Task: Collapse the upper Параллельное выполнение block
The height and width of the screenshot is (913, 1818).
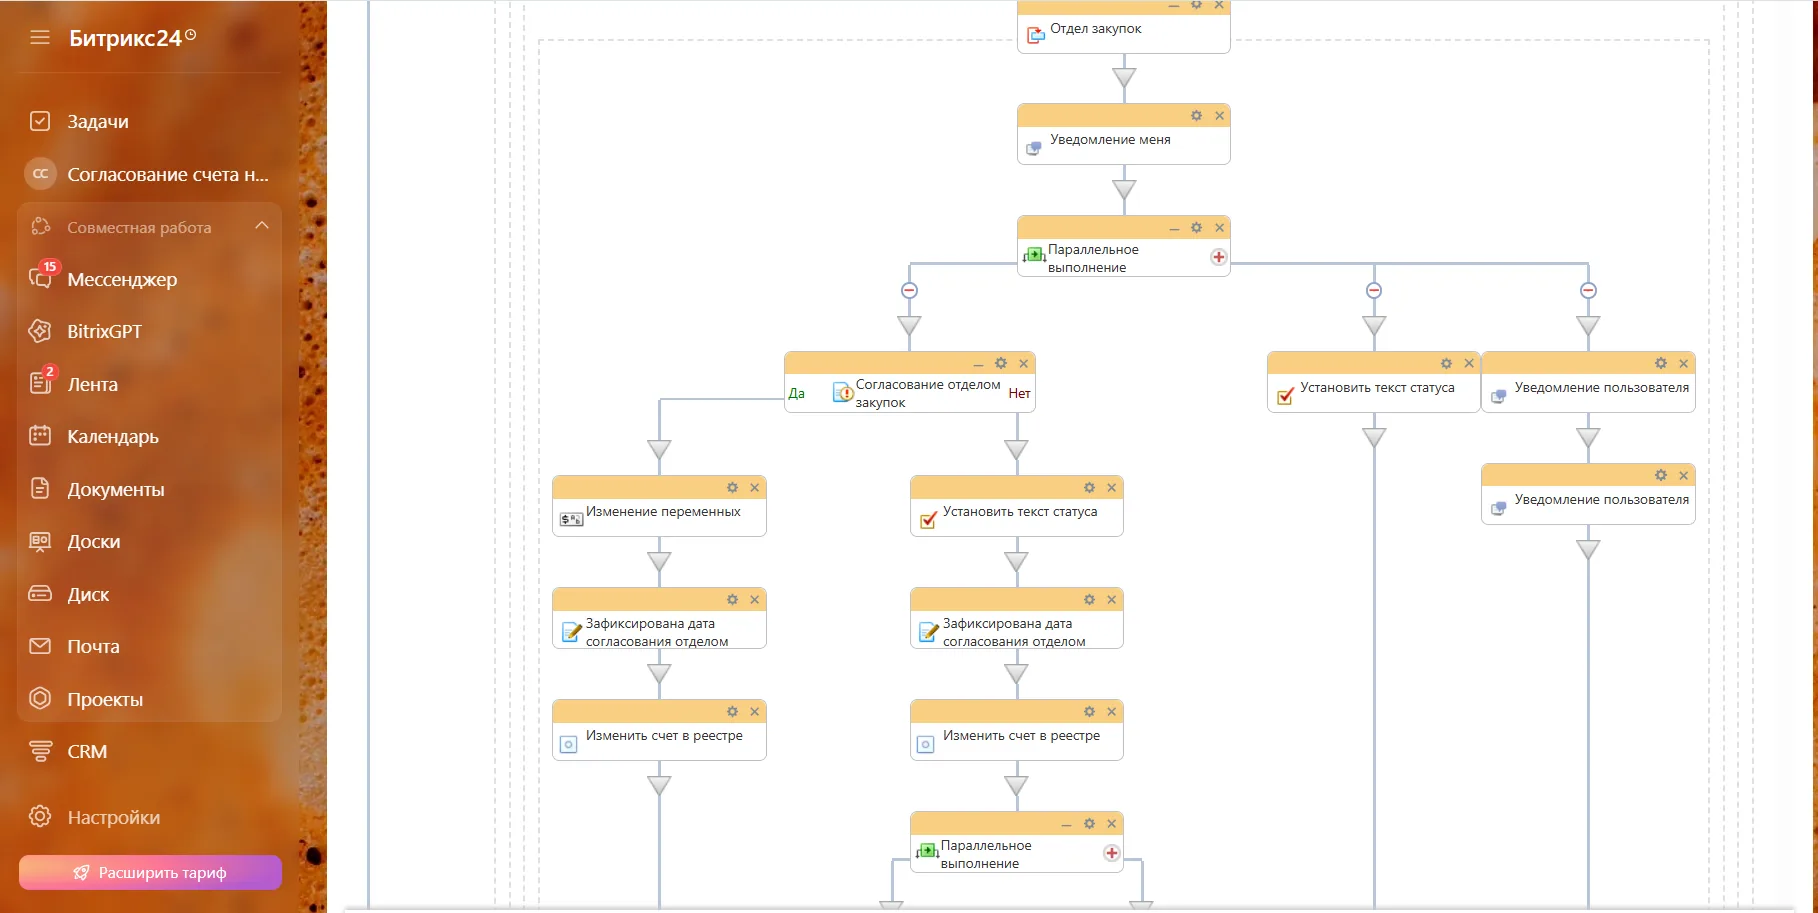Action: pos(1174,229)
